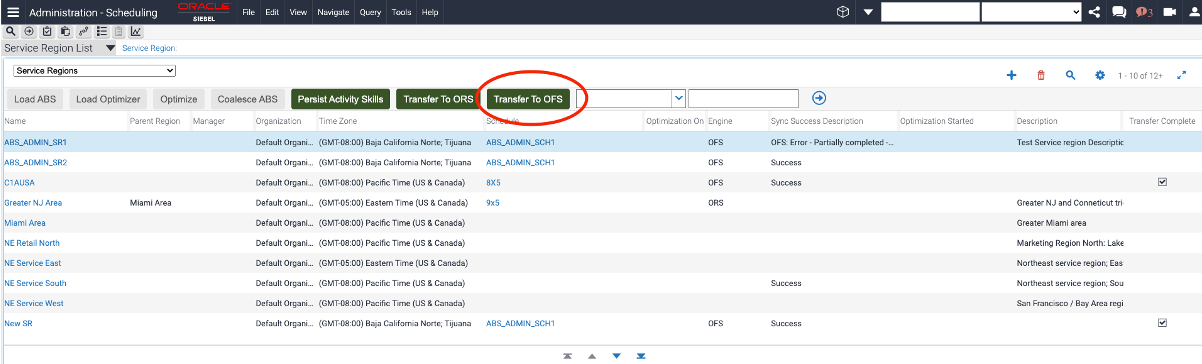Click Transfer To OFS button
The width and height of the screenshot is (1202, 364).
(529, 99)
